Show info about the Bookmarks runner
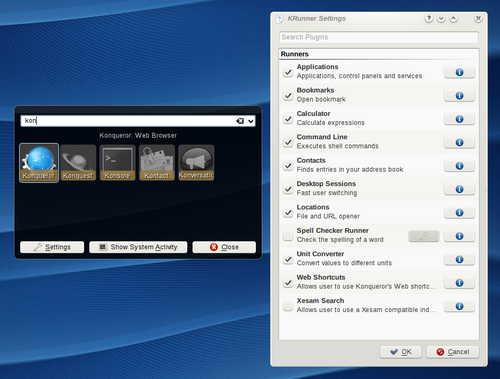Image resolution: width=500 pixels, height=379 pixels. point(459,96)
